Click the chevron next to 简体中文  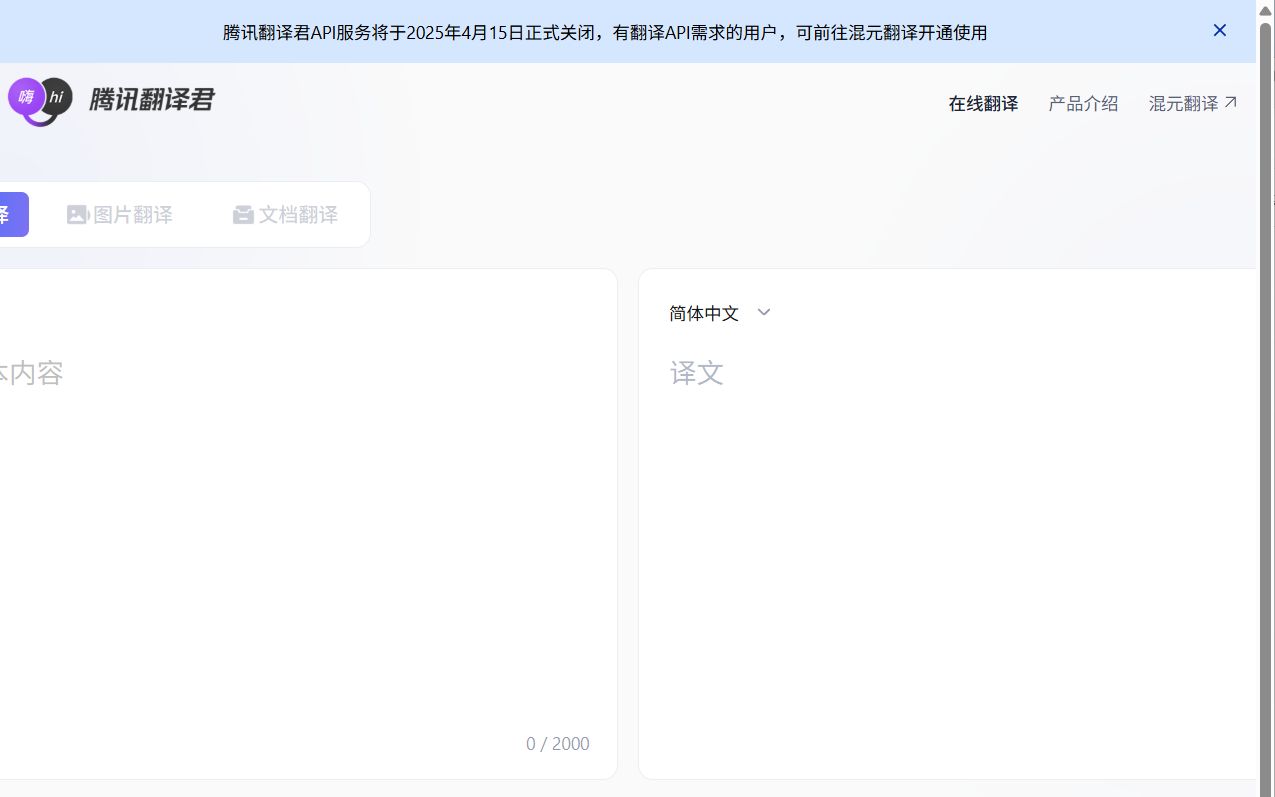coord(764,312)
